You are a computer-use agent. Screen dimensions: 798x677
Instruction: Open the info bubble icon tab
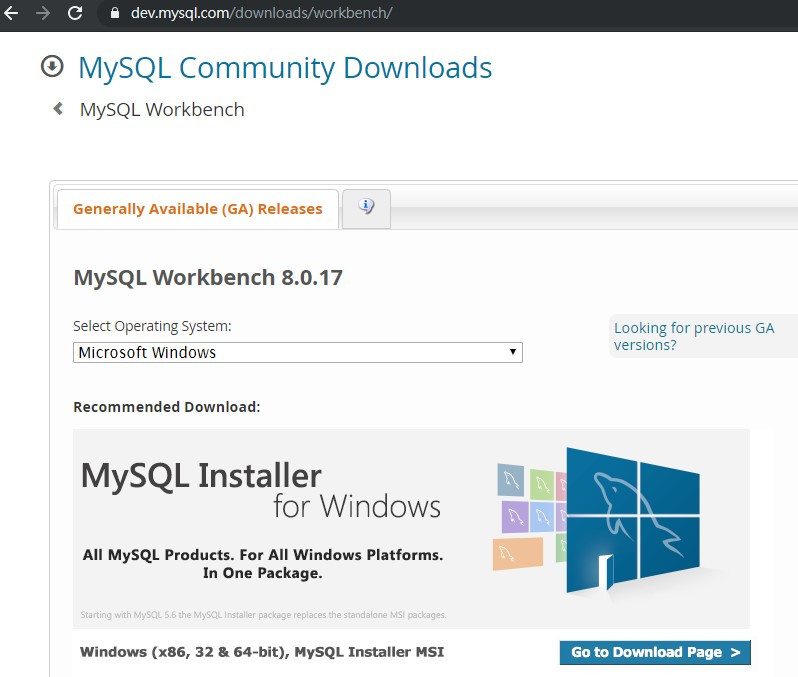point(366,209)
